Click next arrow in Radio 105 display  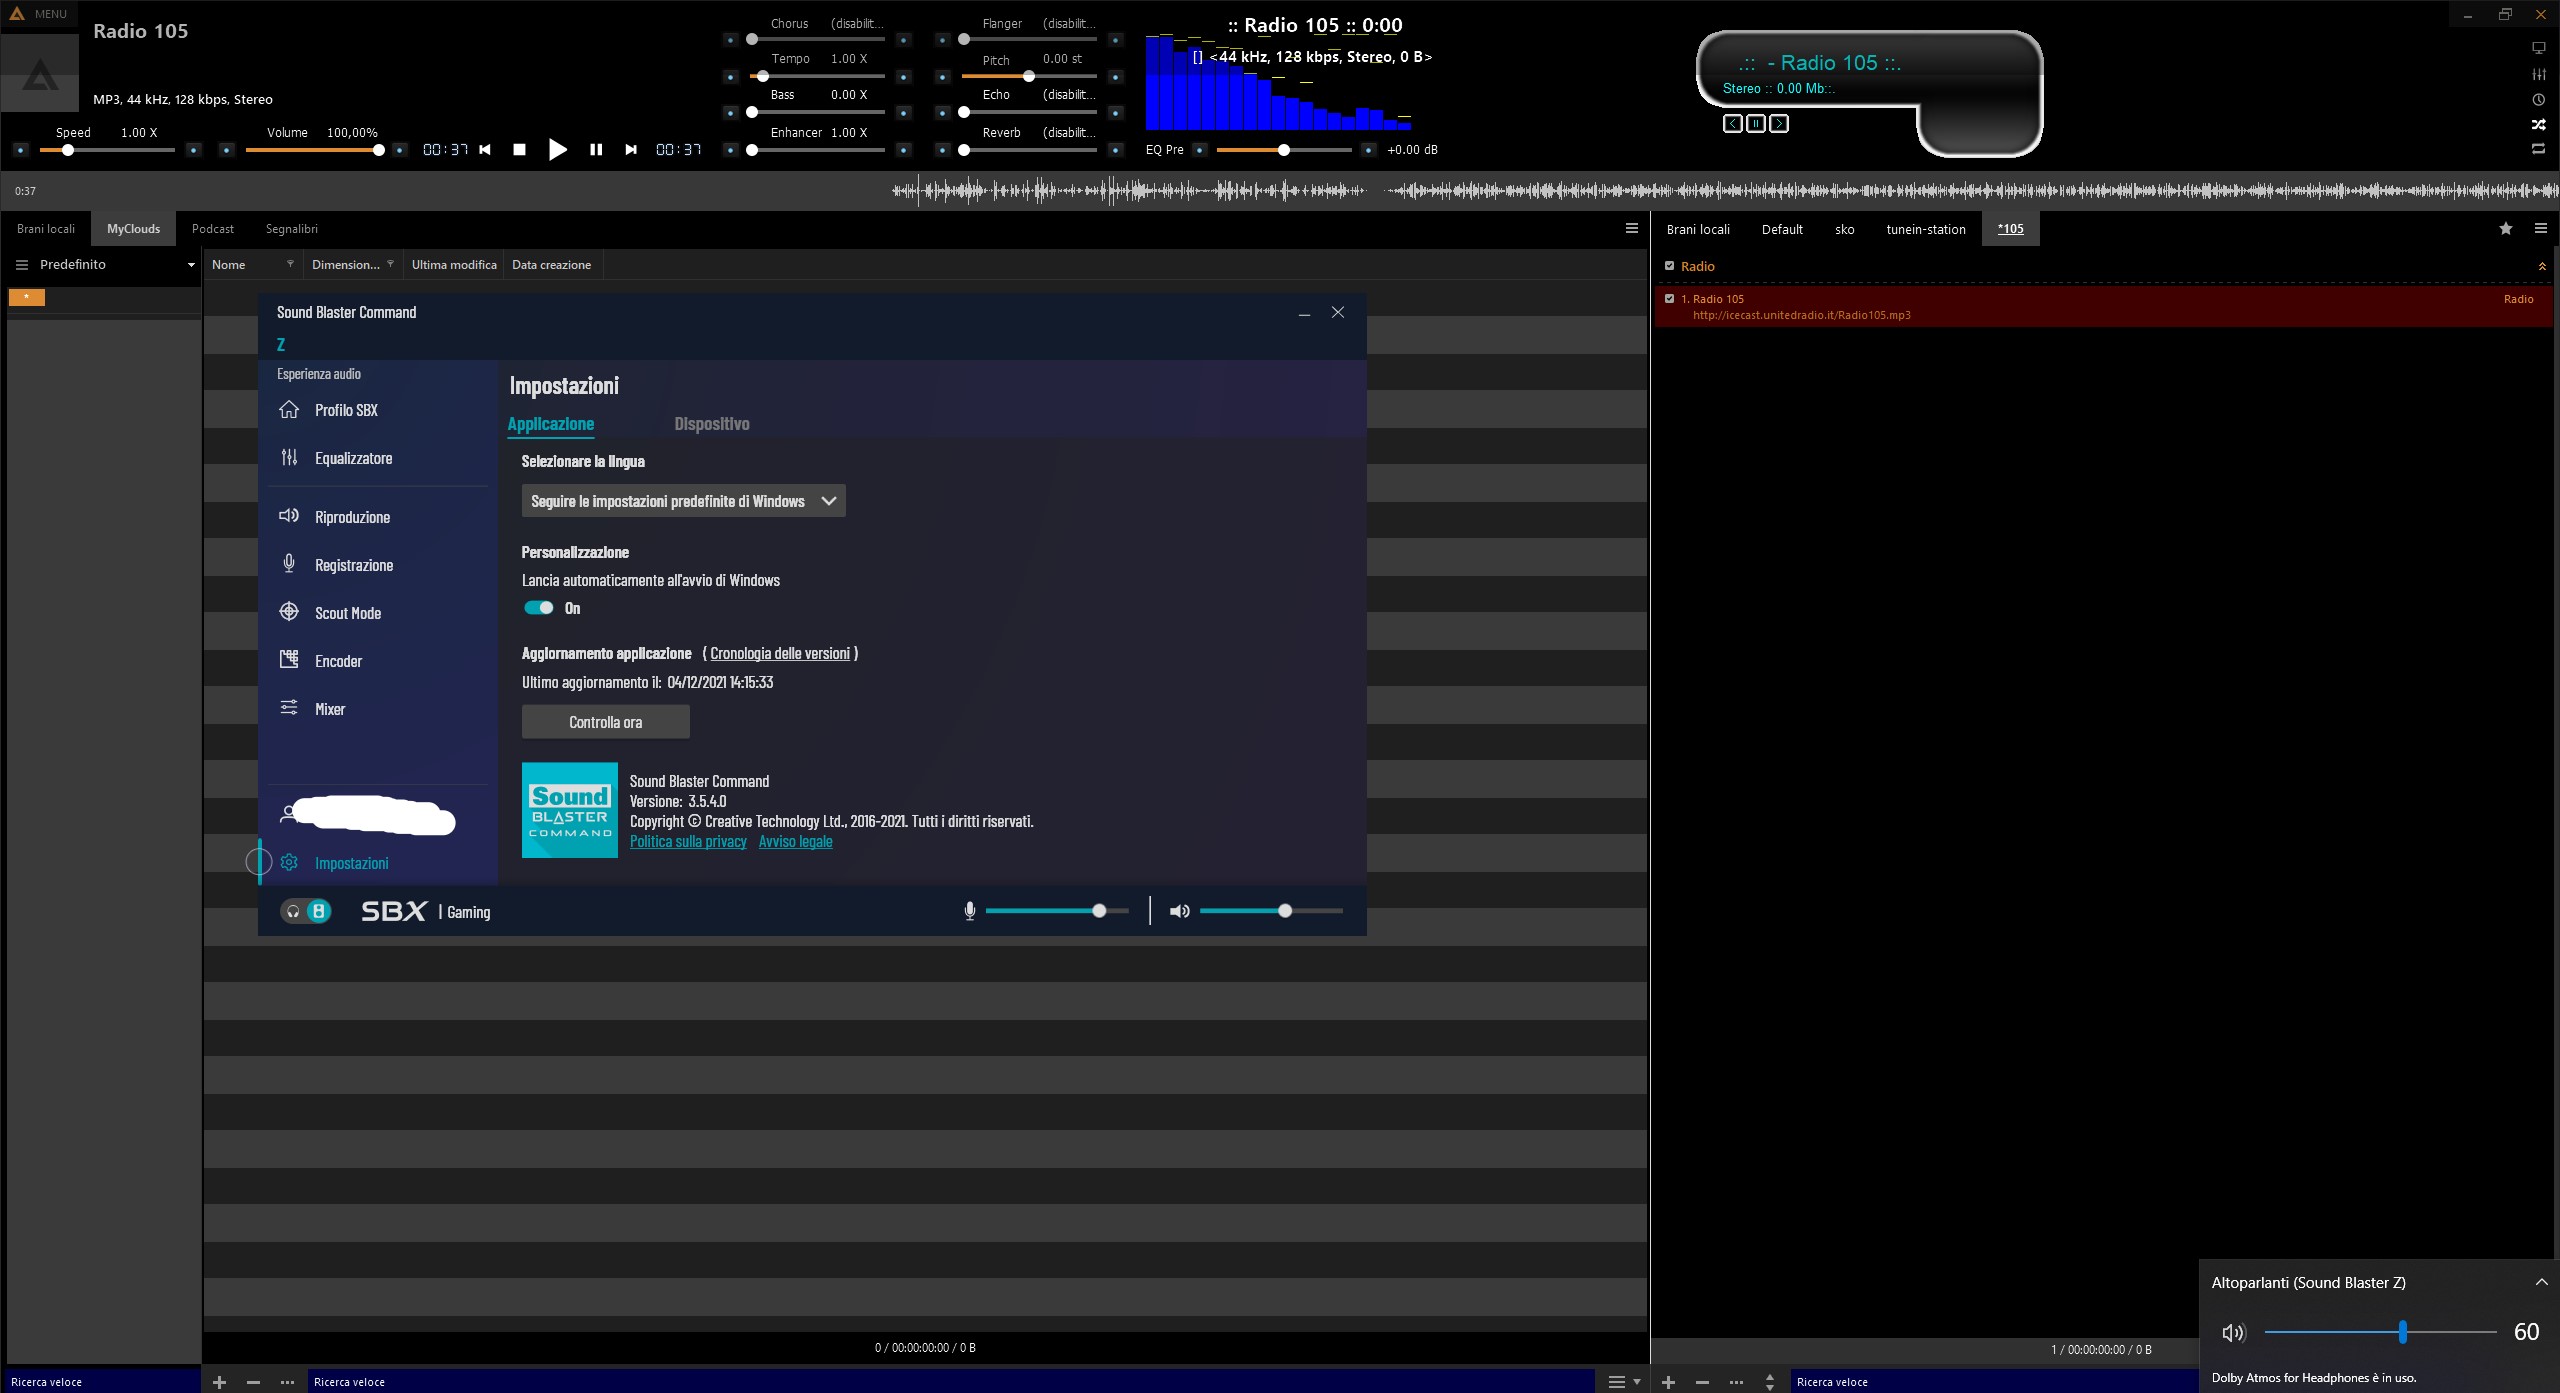click(x=1778, y=124)
